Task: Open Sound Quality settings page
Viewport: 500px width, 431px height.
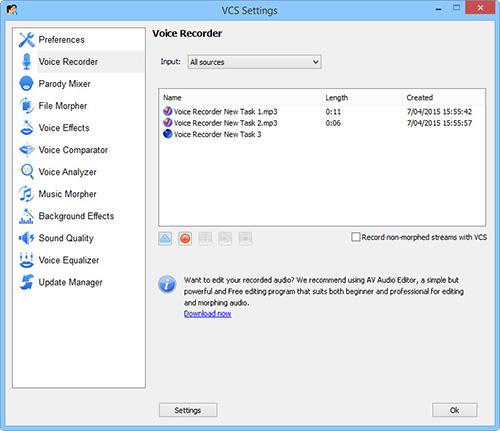Action: click(x=66, y=238)
